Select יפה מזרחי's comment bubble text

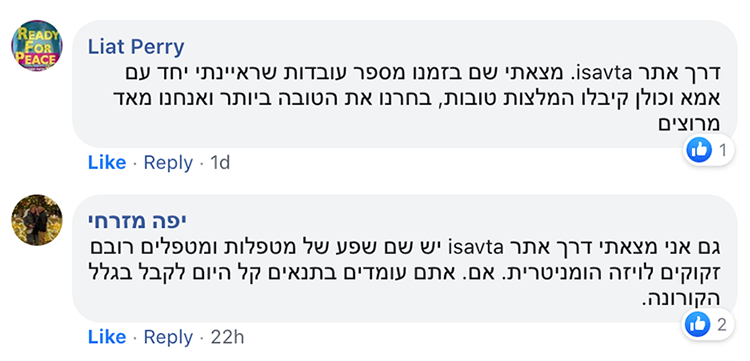click(x=405, y=273)
